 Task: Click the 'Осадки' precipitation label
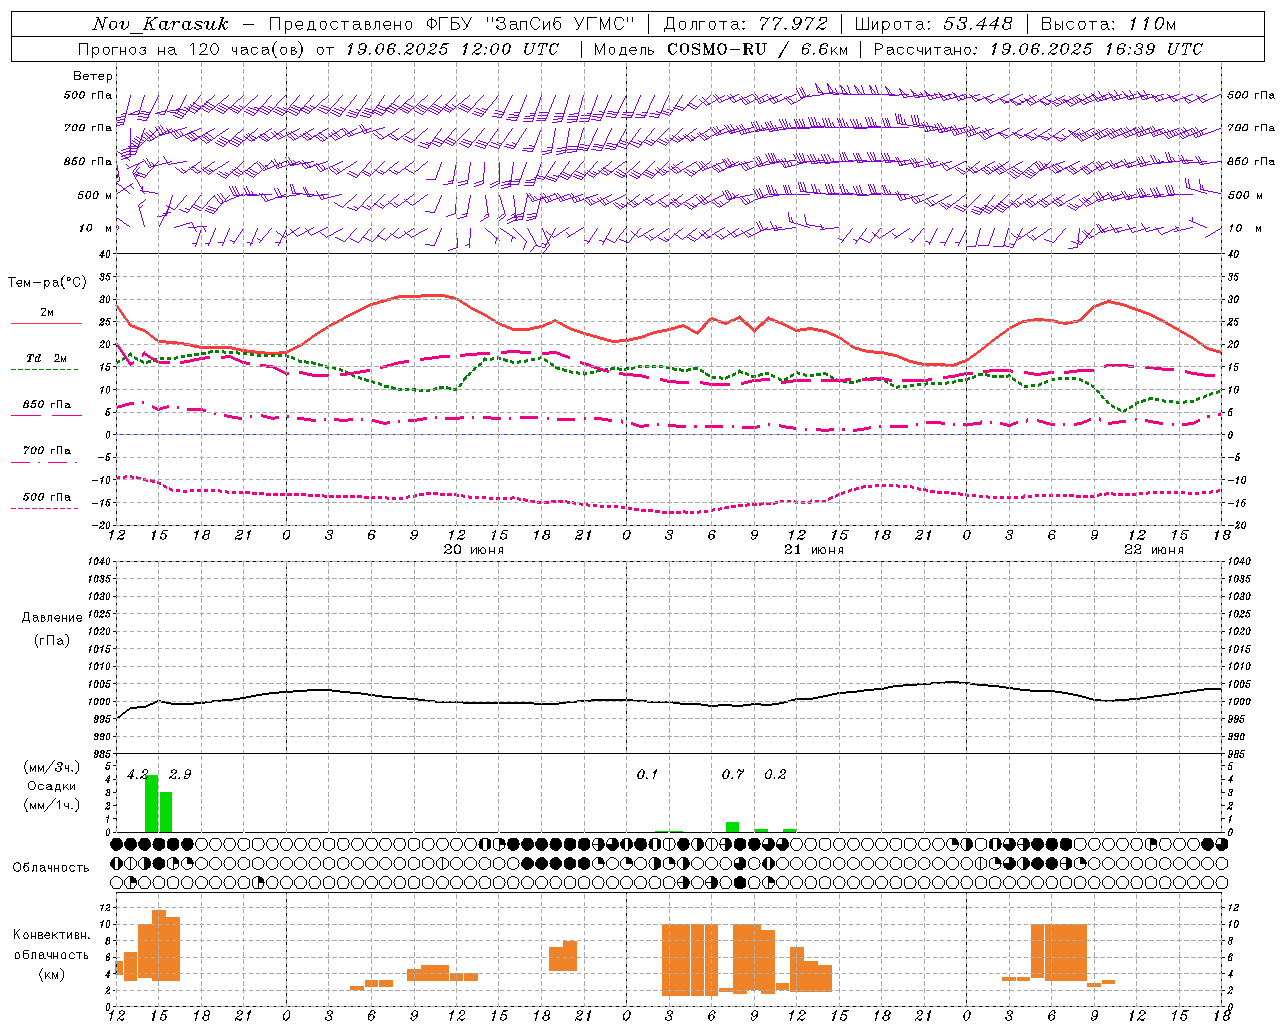(52, 786)
